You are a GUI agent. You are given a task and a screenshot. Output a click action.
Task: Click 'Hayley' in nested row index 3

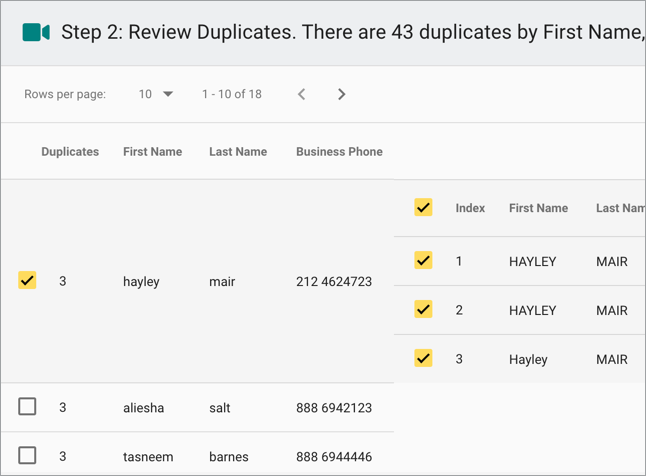click(528, 360)
